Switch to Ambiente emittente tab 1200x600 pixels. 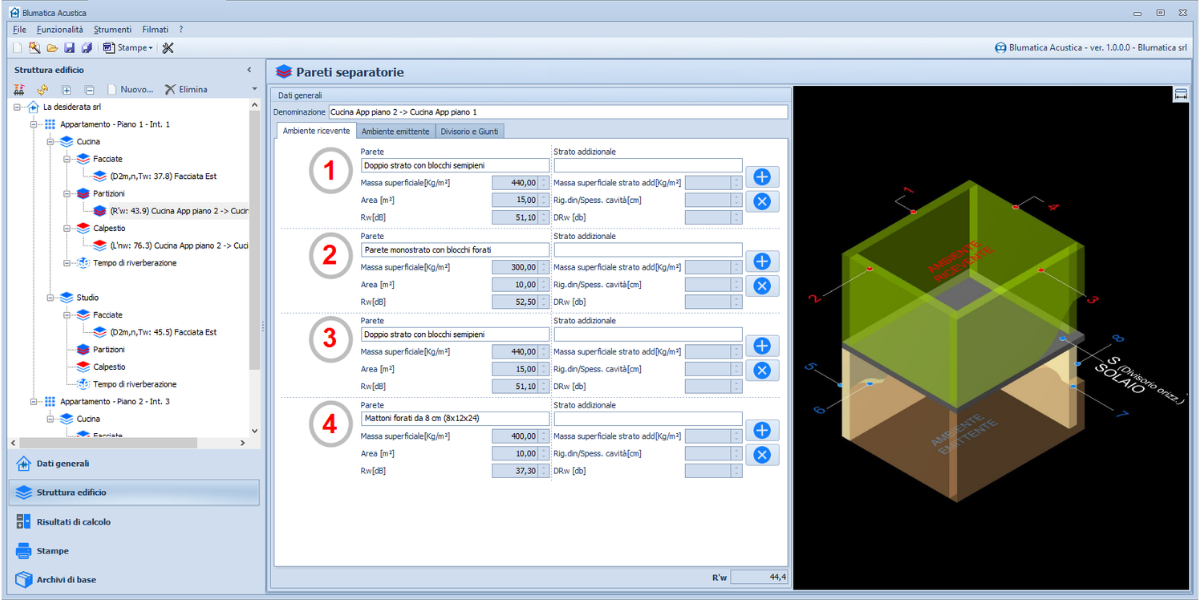point(395,131)
